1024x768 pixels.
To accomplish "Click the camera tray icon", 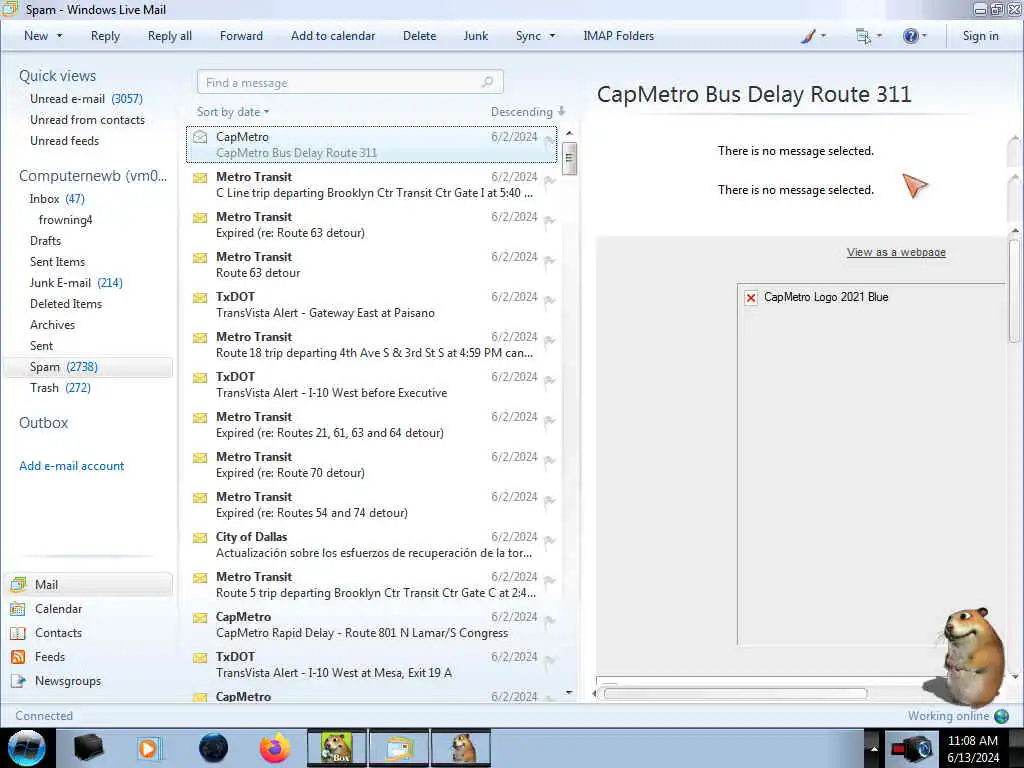I will pos(912,748).
